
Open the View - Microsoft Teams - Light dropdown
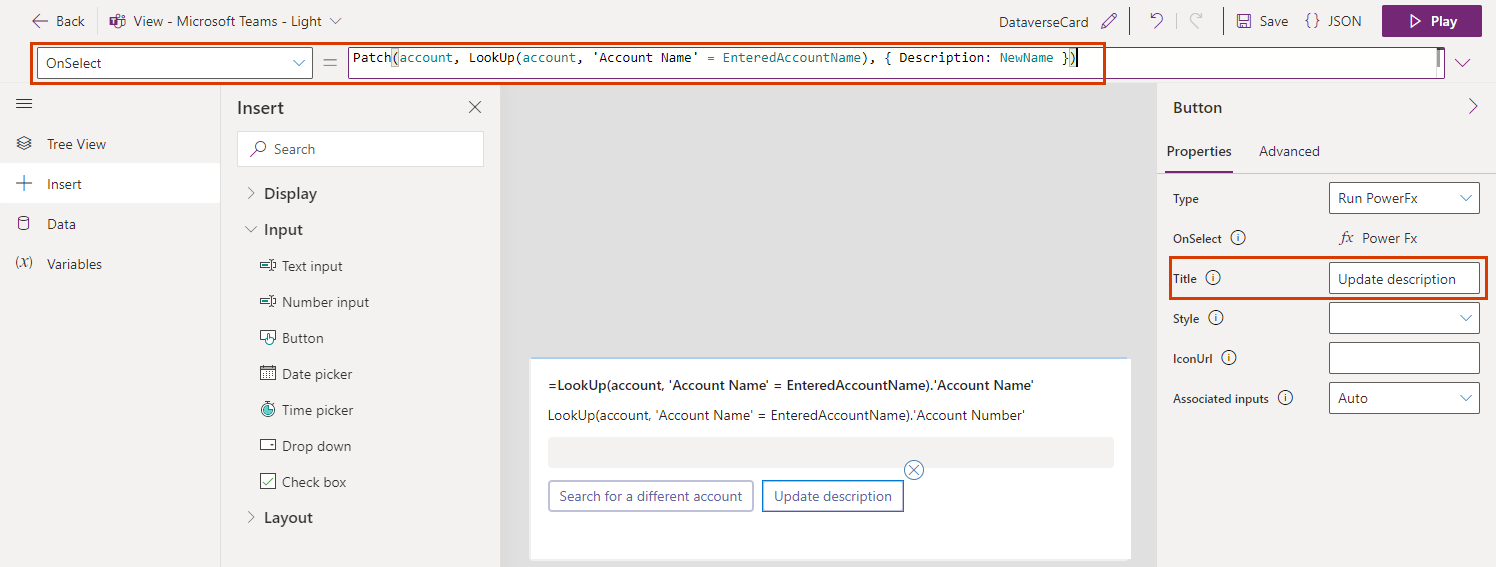226,21
